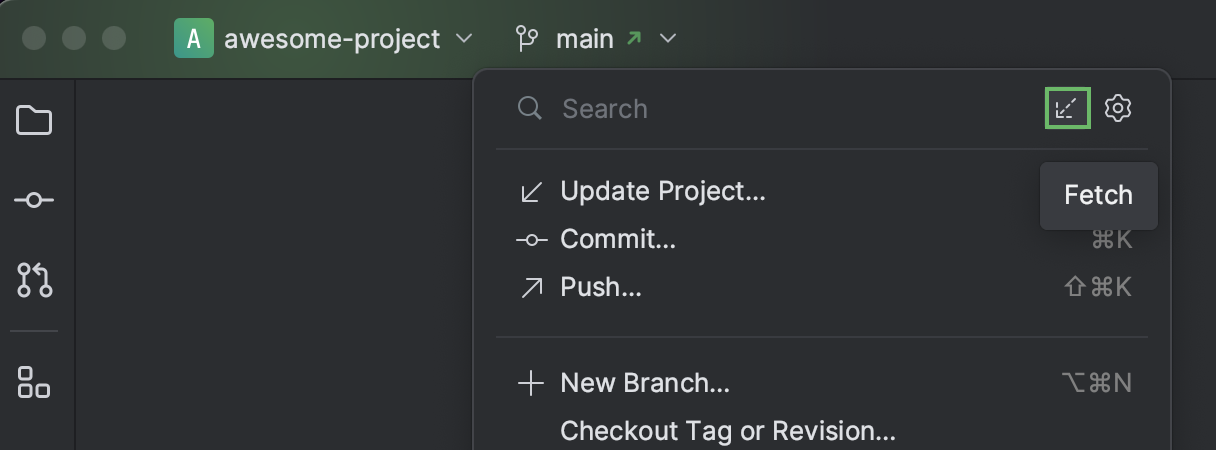Show more tool windows from sidebar icon

pyautogui.click(x=34, y=381)
